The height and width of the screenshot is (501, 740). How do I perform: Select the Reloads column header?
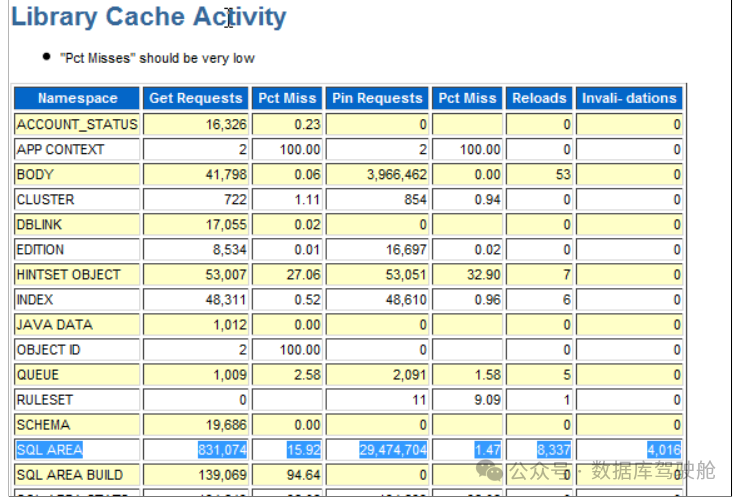539,98
